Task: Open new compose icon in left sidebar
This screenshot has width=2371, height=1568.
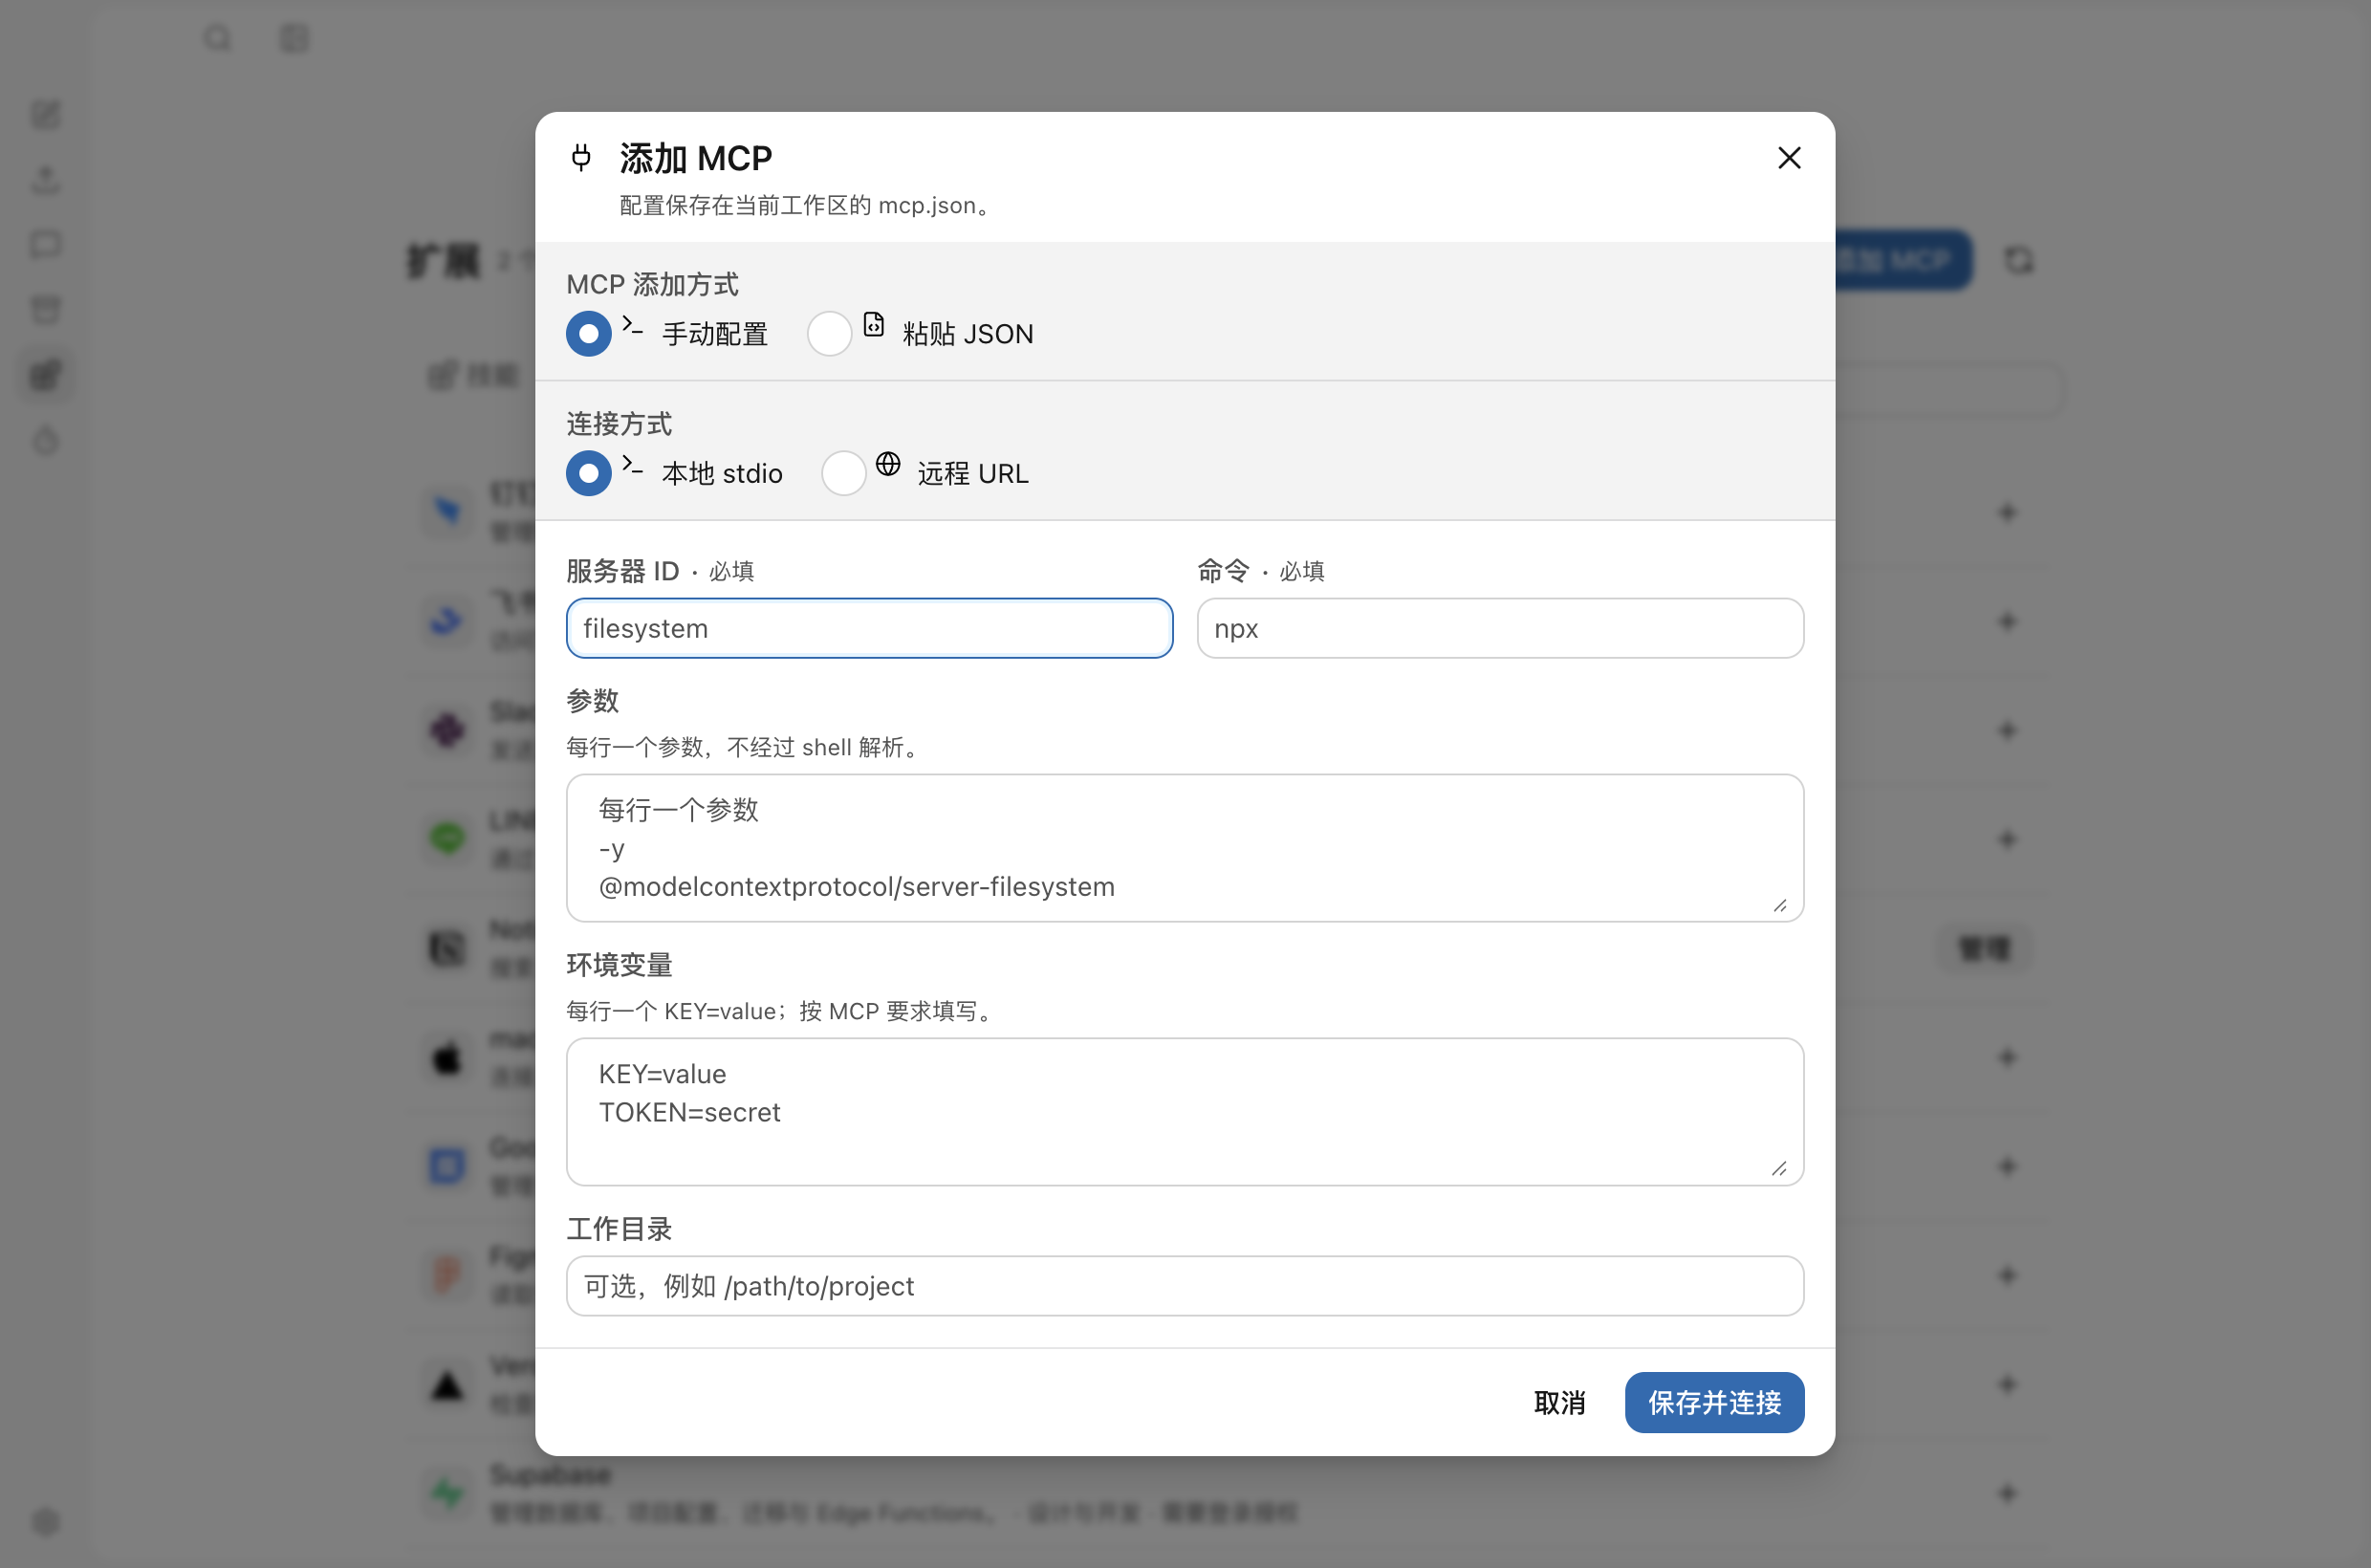Action: (46, 115)
